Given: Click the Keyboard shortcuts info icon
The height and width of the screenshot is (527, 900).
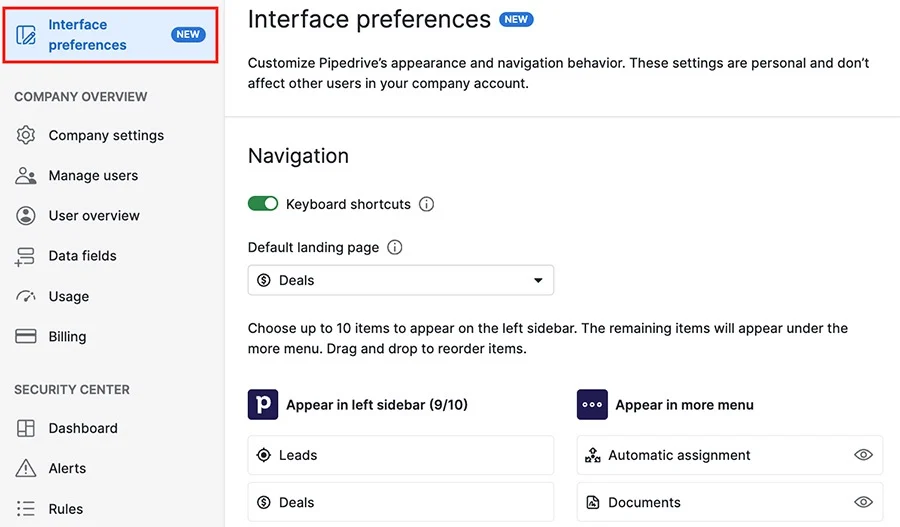Looking at the screenshot, I should [x=426, y=204].
